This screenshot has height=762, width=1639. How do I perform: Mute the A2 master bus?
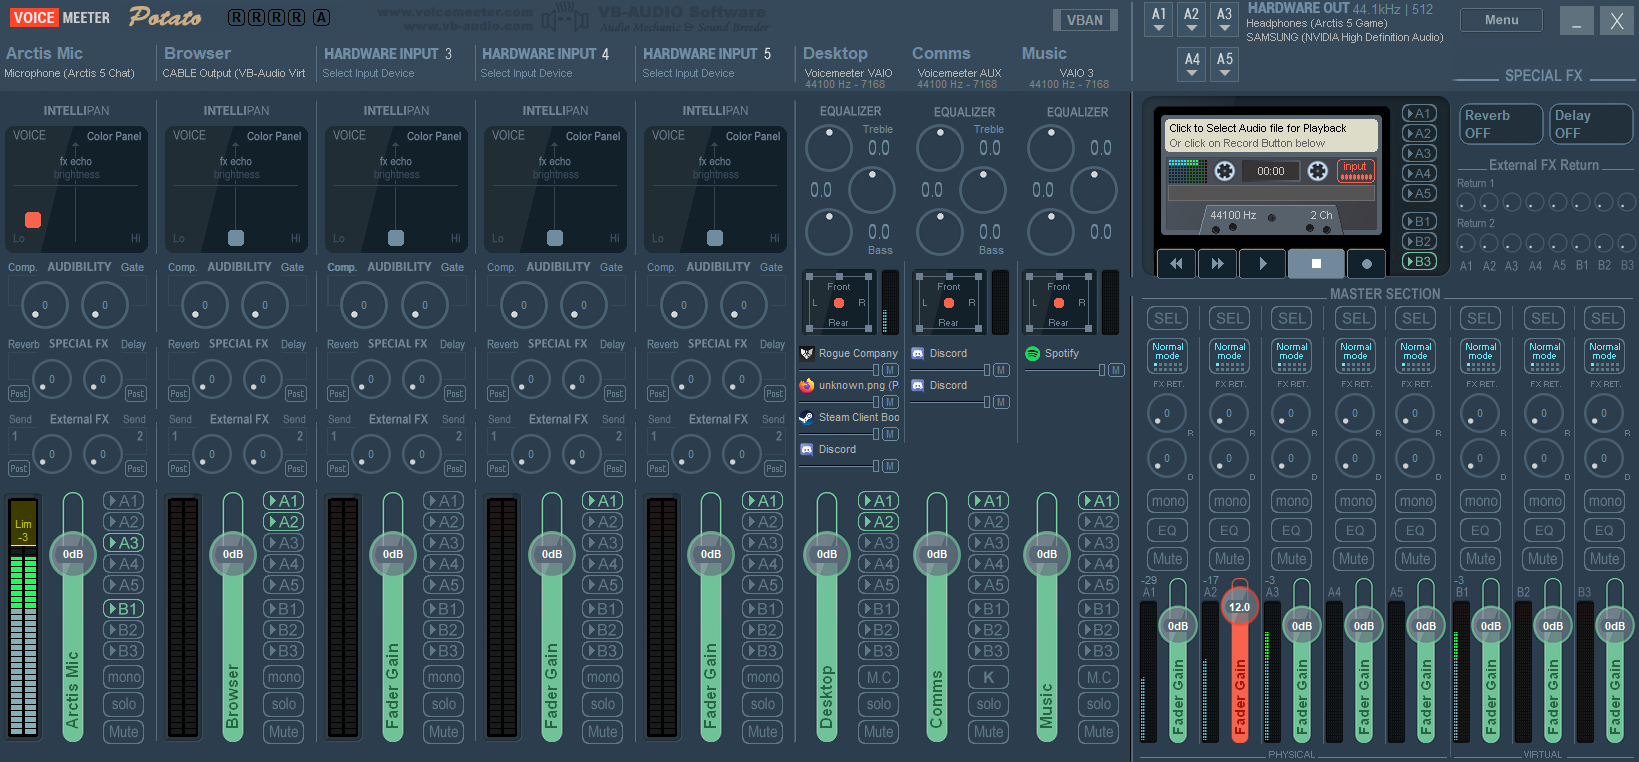tap(1229, 559)
